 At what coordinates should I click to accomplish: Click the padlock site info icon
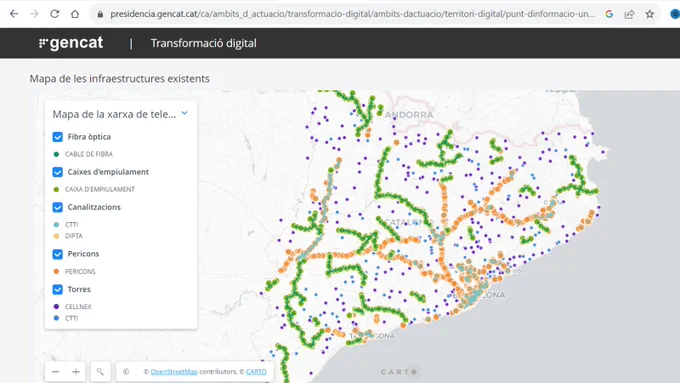pos(100,14)
